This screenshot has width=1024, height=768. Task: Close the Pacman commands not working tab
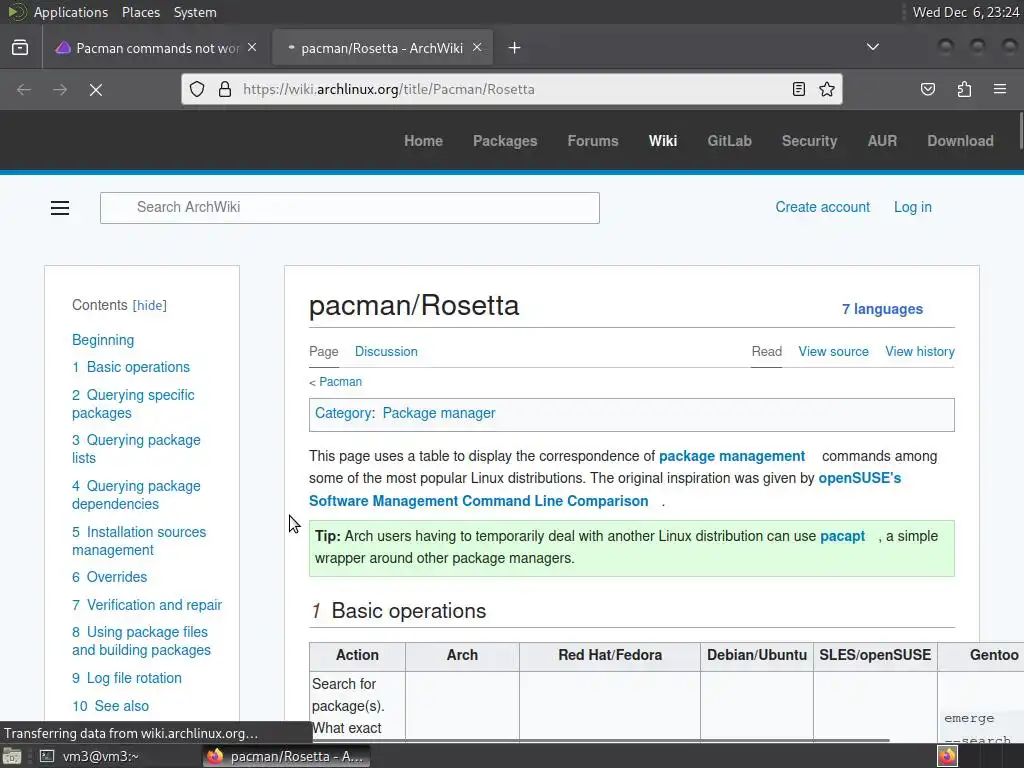coord(252,48)
